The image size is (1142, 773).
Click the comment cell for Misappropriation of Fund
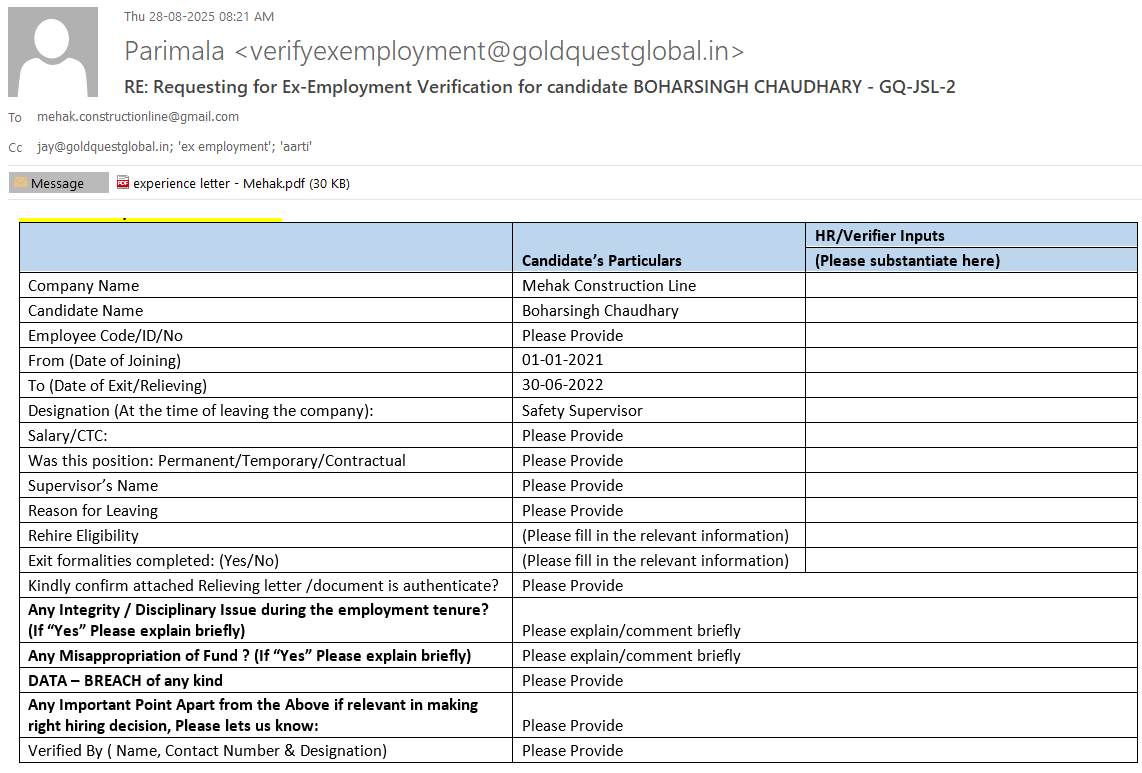click(631, 656)
